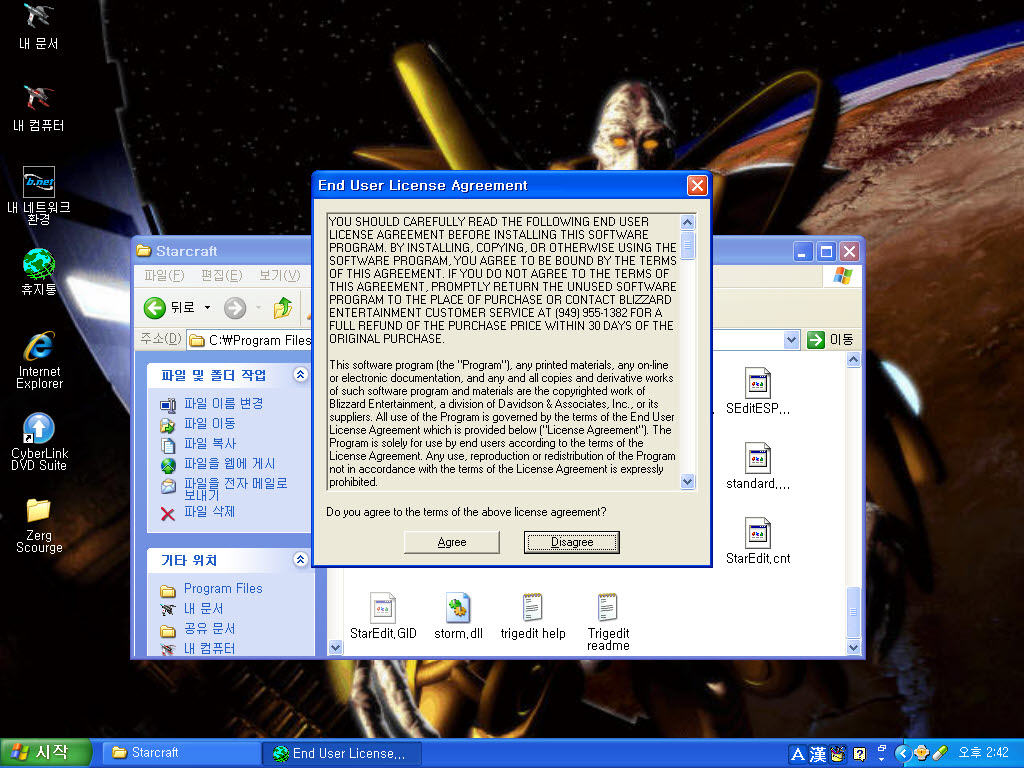Screen dimensions: 1024x768
Task: Click the license text scroll down arrow
Action: 687,482
